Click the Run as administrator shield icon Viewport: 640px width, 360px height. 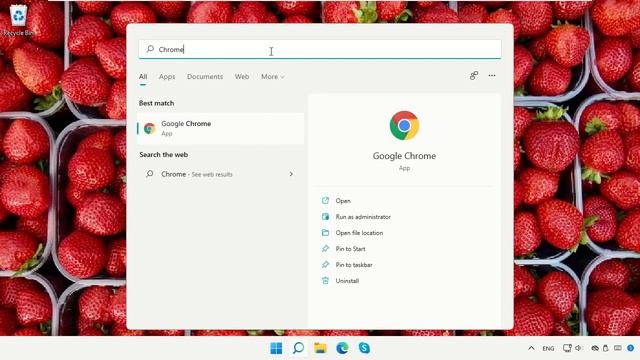click(325, 217)
